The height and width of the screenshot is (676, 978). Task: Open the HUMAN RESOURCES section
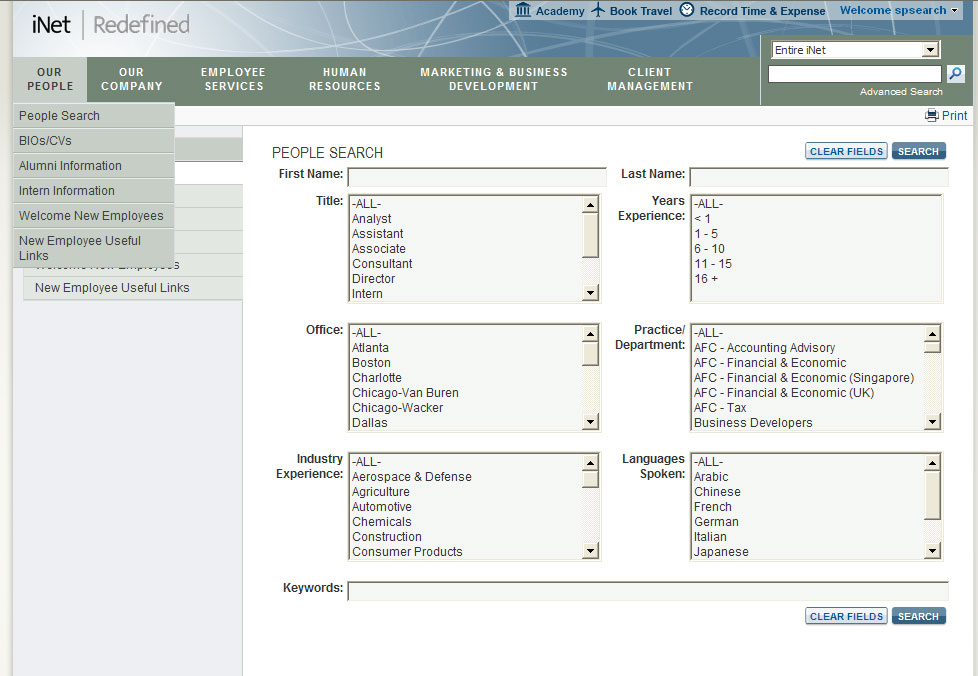344,79
